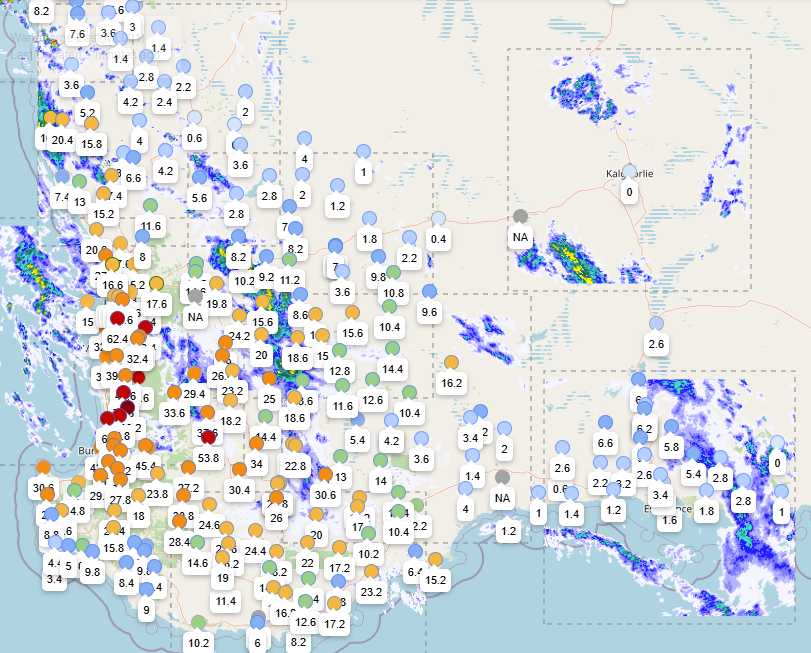This screenshot has height=653, width=811.
Task: Click the 5.8 station marker
Action: [671, 427]
